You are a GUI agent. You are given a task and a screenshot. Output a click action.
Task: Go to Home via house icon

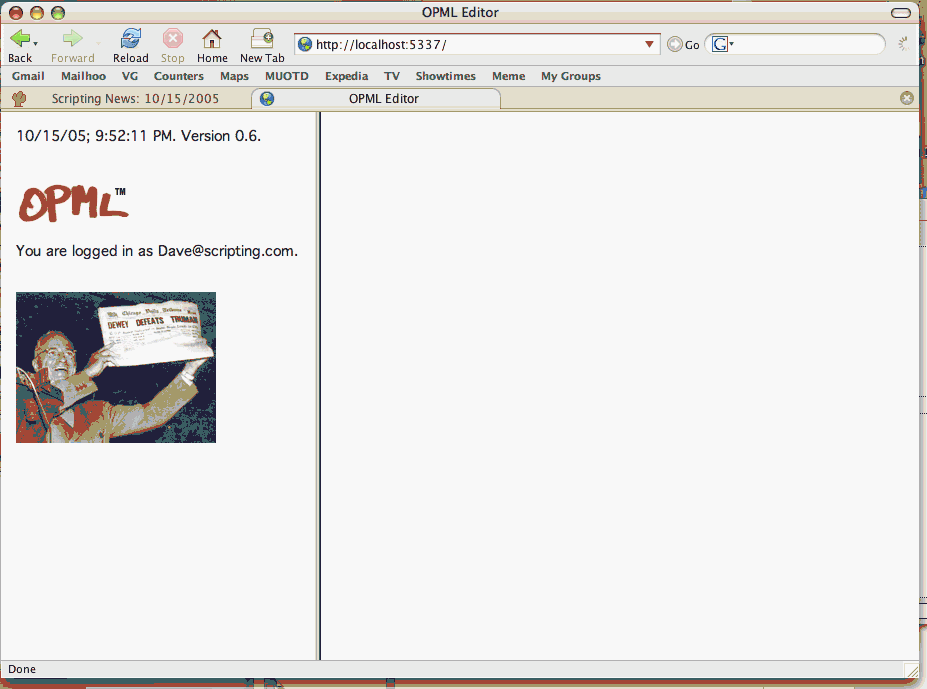click(211, 39)
